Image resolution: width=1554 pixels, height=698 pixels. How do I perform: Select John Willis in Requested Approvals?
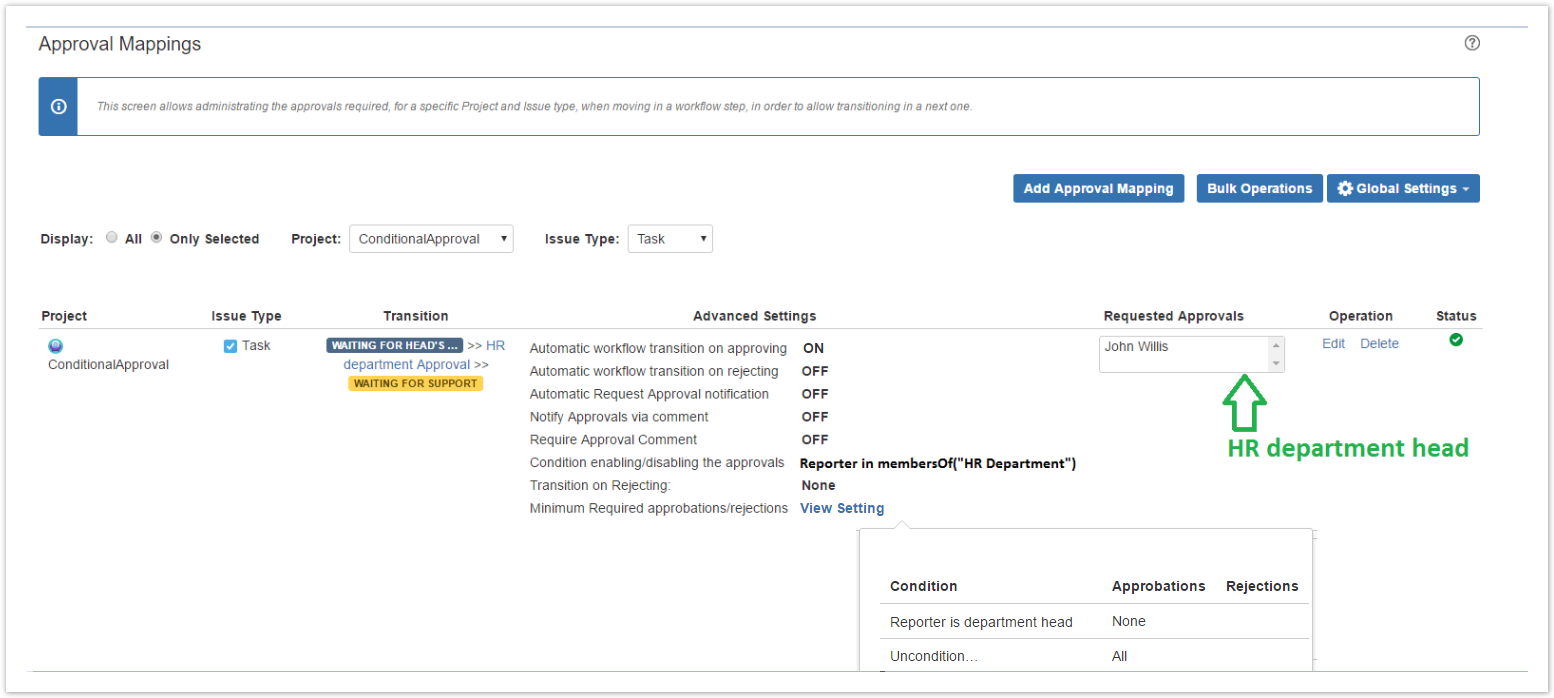pos(1136,347)
